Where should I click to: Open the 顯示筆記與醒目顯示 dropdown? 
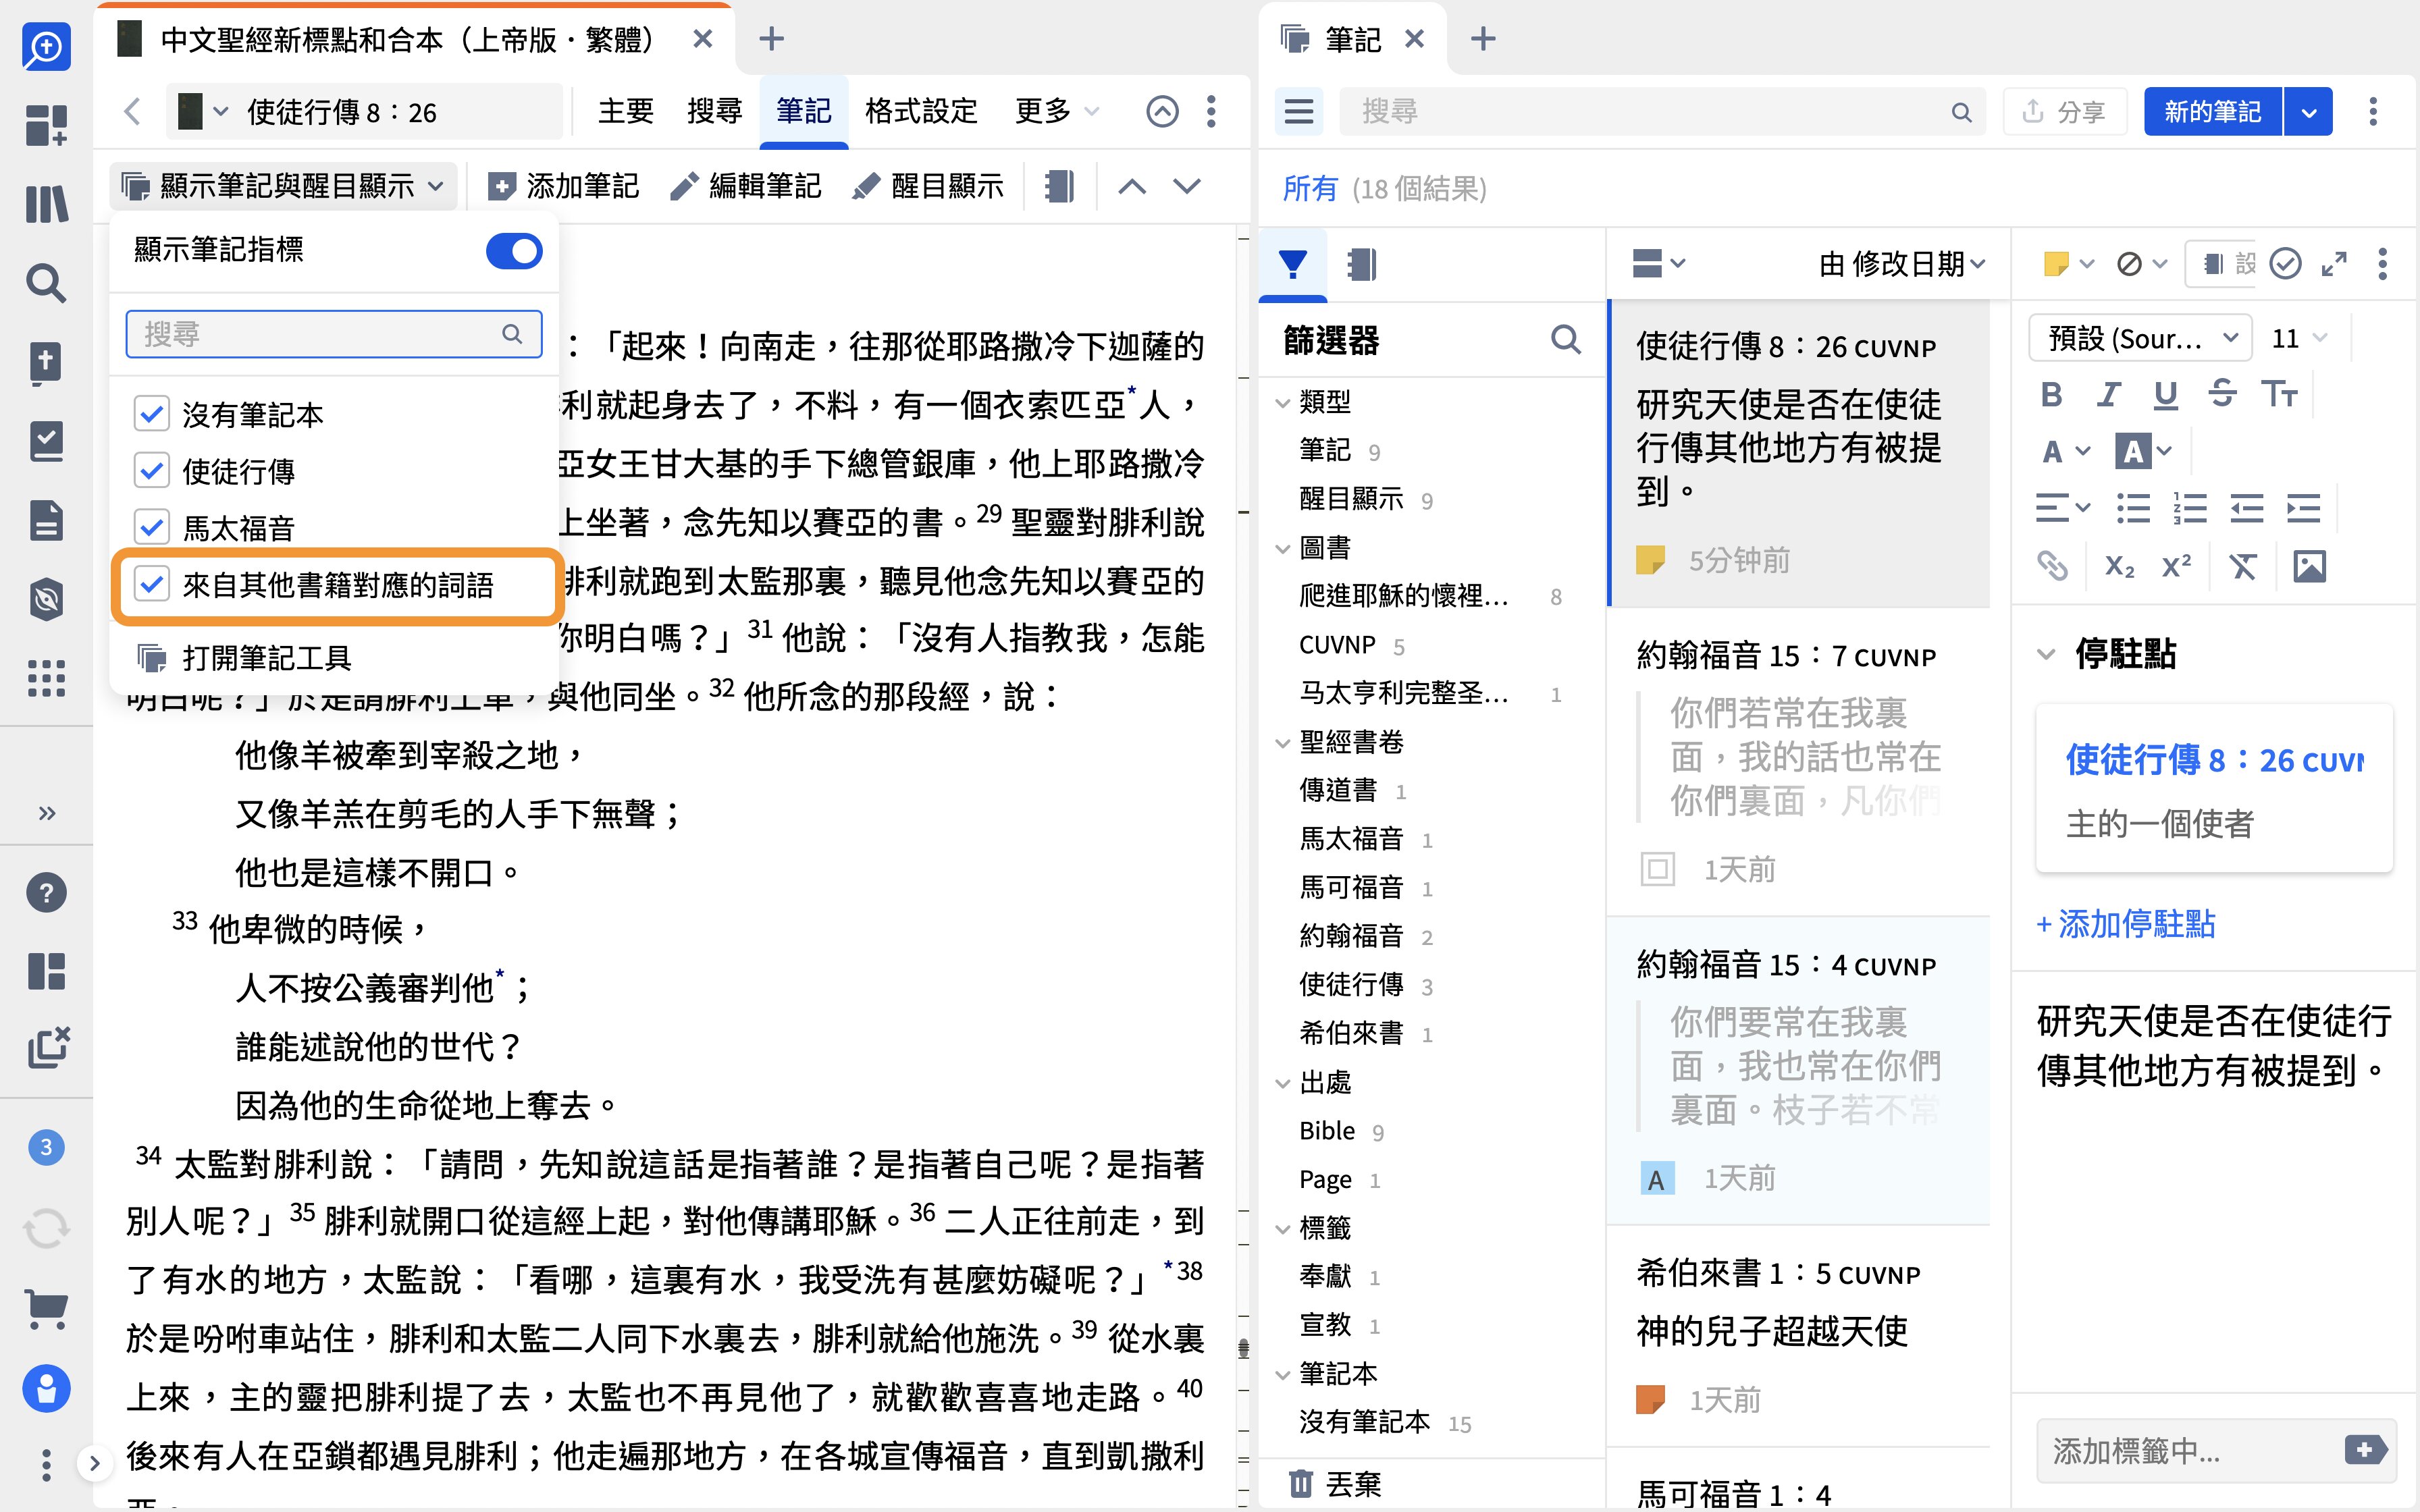pos(283,186)
